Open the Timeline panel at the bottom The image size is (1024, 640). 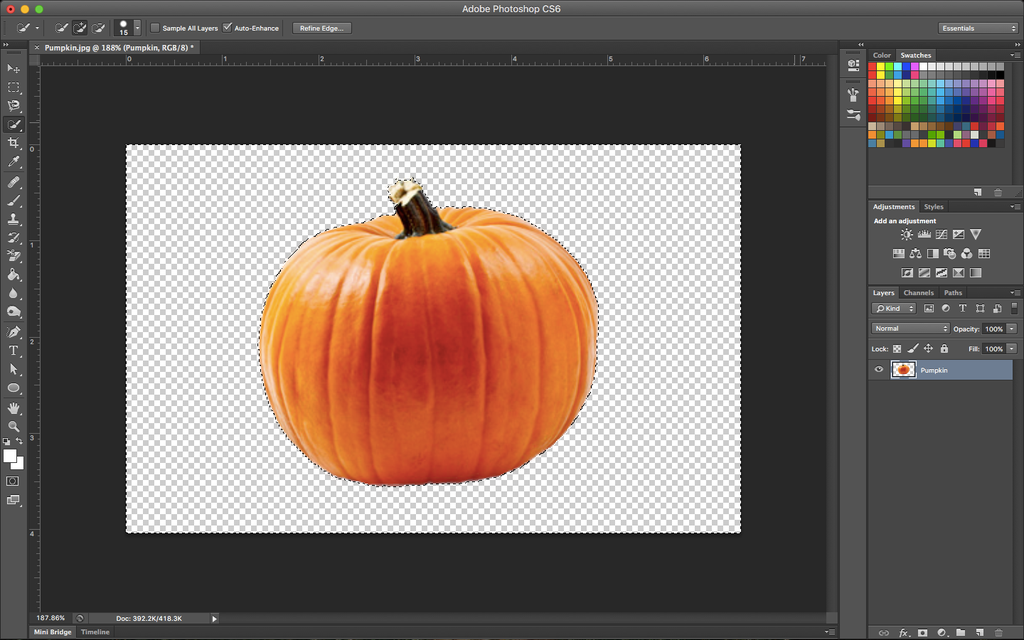(95, 632)
